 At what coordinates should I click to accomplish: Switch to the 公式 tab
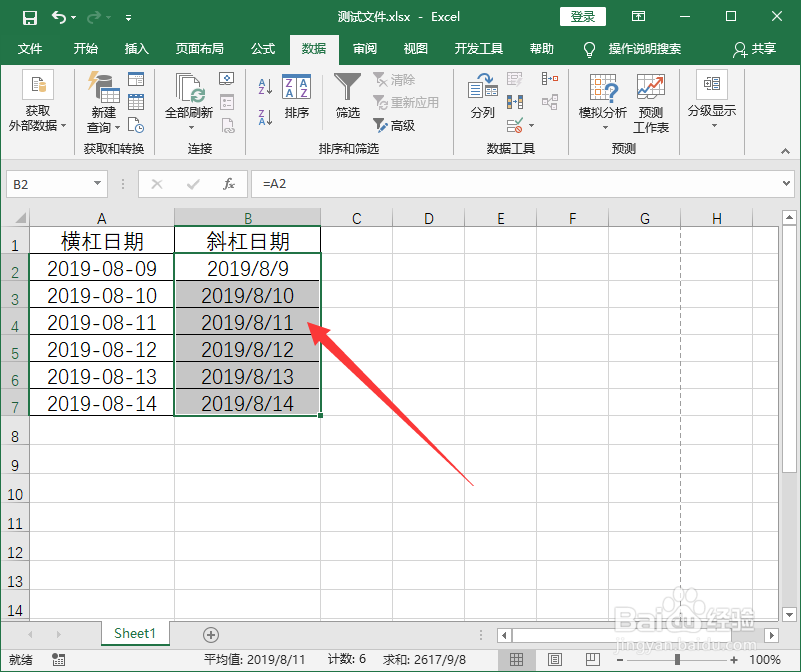click(x=263, y=49)
